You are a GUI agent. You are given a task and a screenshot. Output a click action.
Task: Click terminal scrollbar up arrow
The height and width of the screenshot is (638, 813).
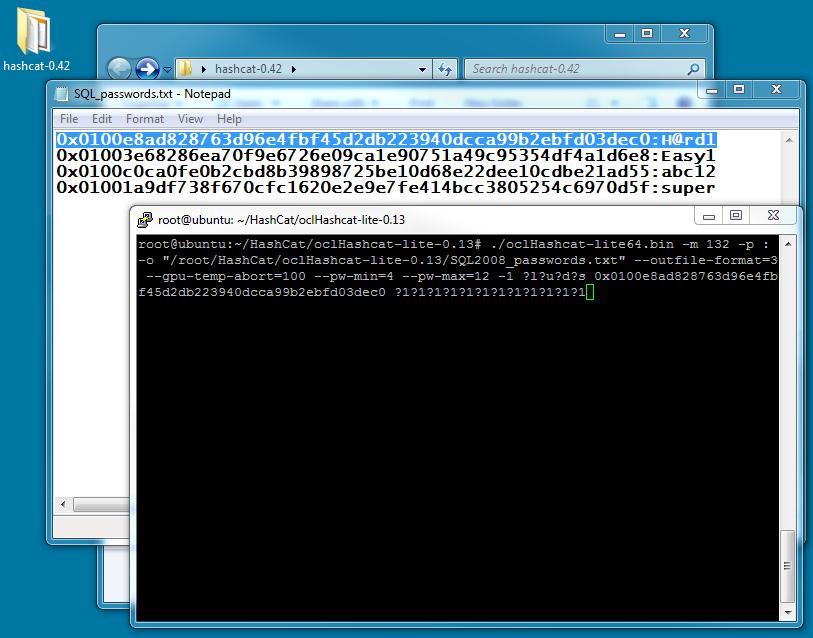pos(788,244)
